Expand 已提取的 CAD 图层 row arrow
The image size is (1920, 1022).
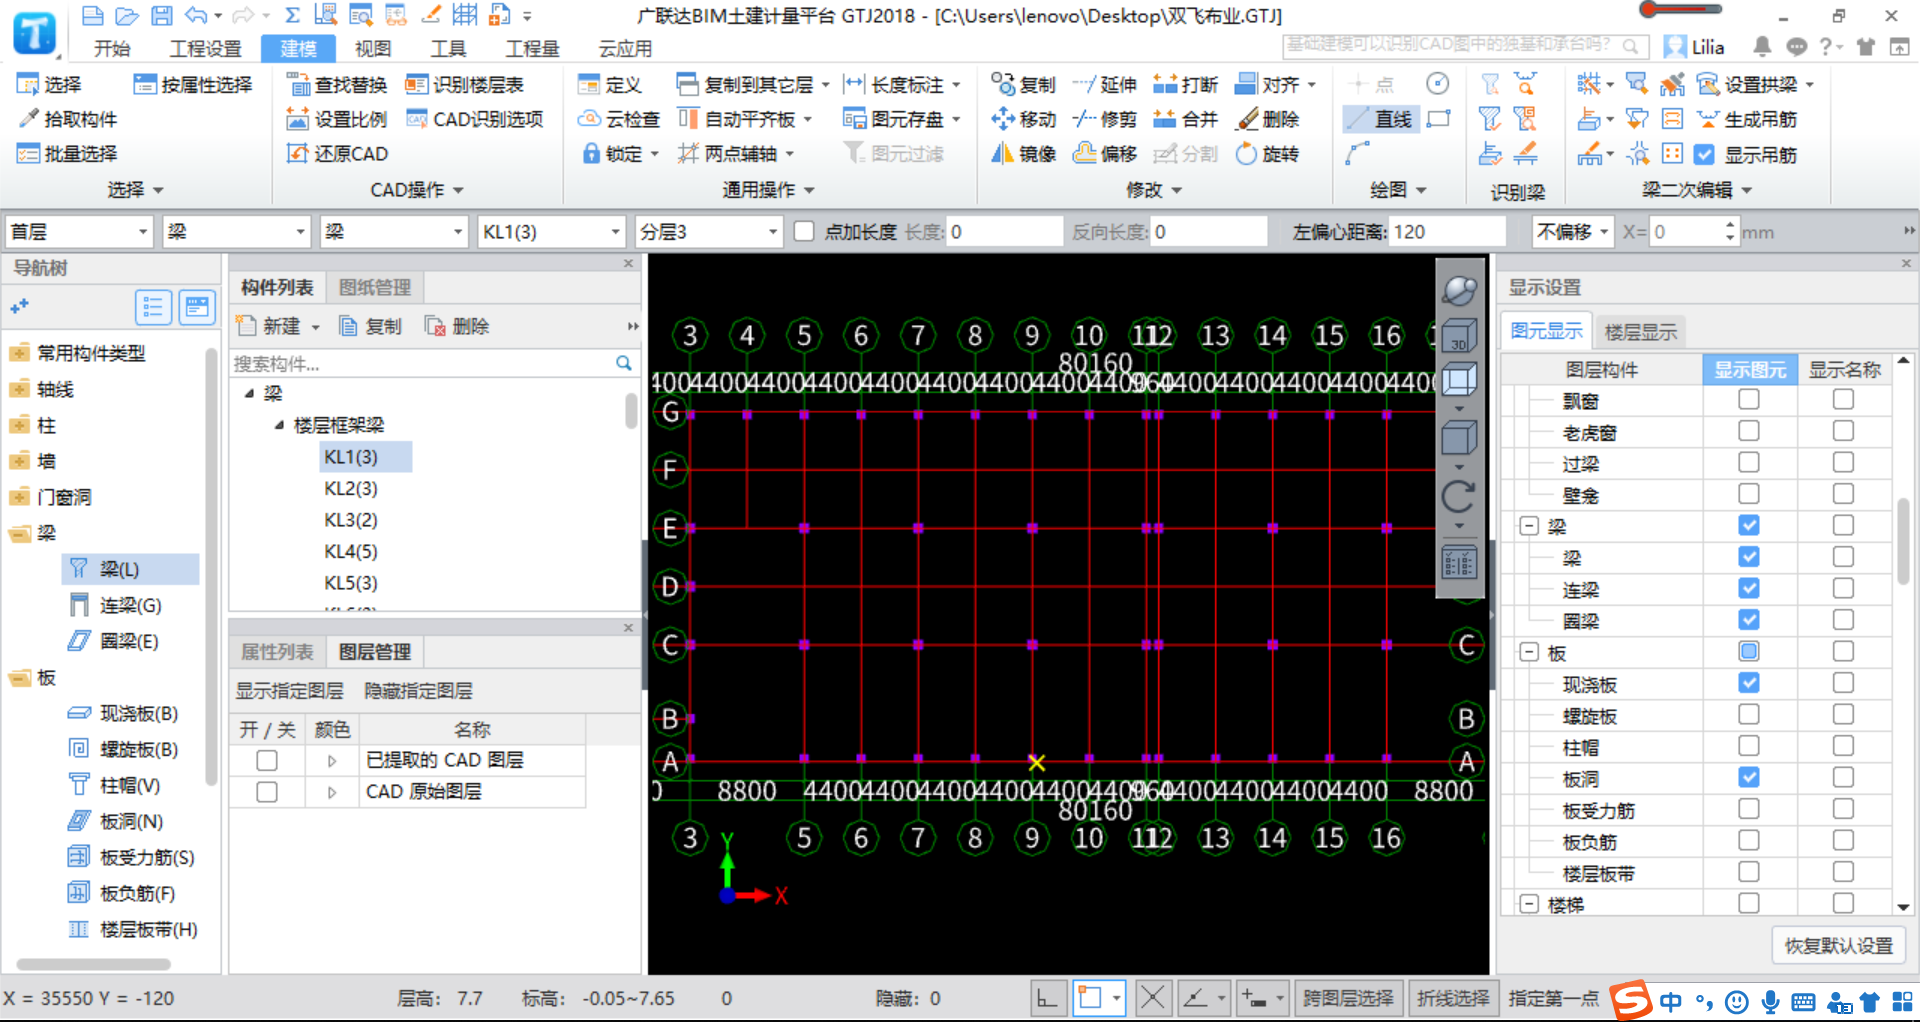tap(332, 761)
